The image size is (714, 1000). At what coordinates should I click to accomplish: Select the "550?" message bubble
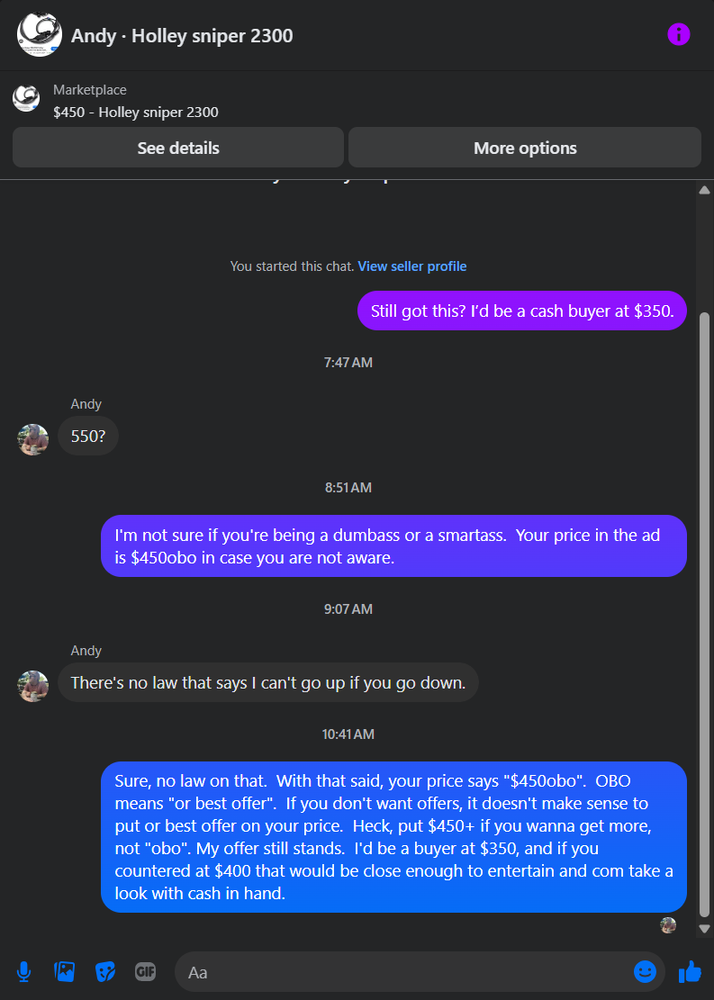tap(88, 437)
